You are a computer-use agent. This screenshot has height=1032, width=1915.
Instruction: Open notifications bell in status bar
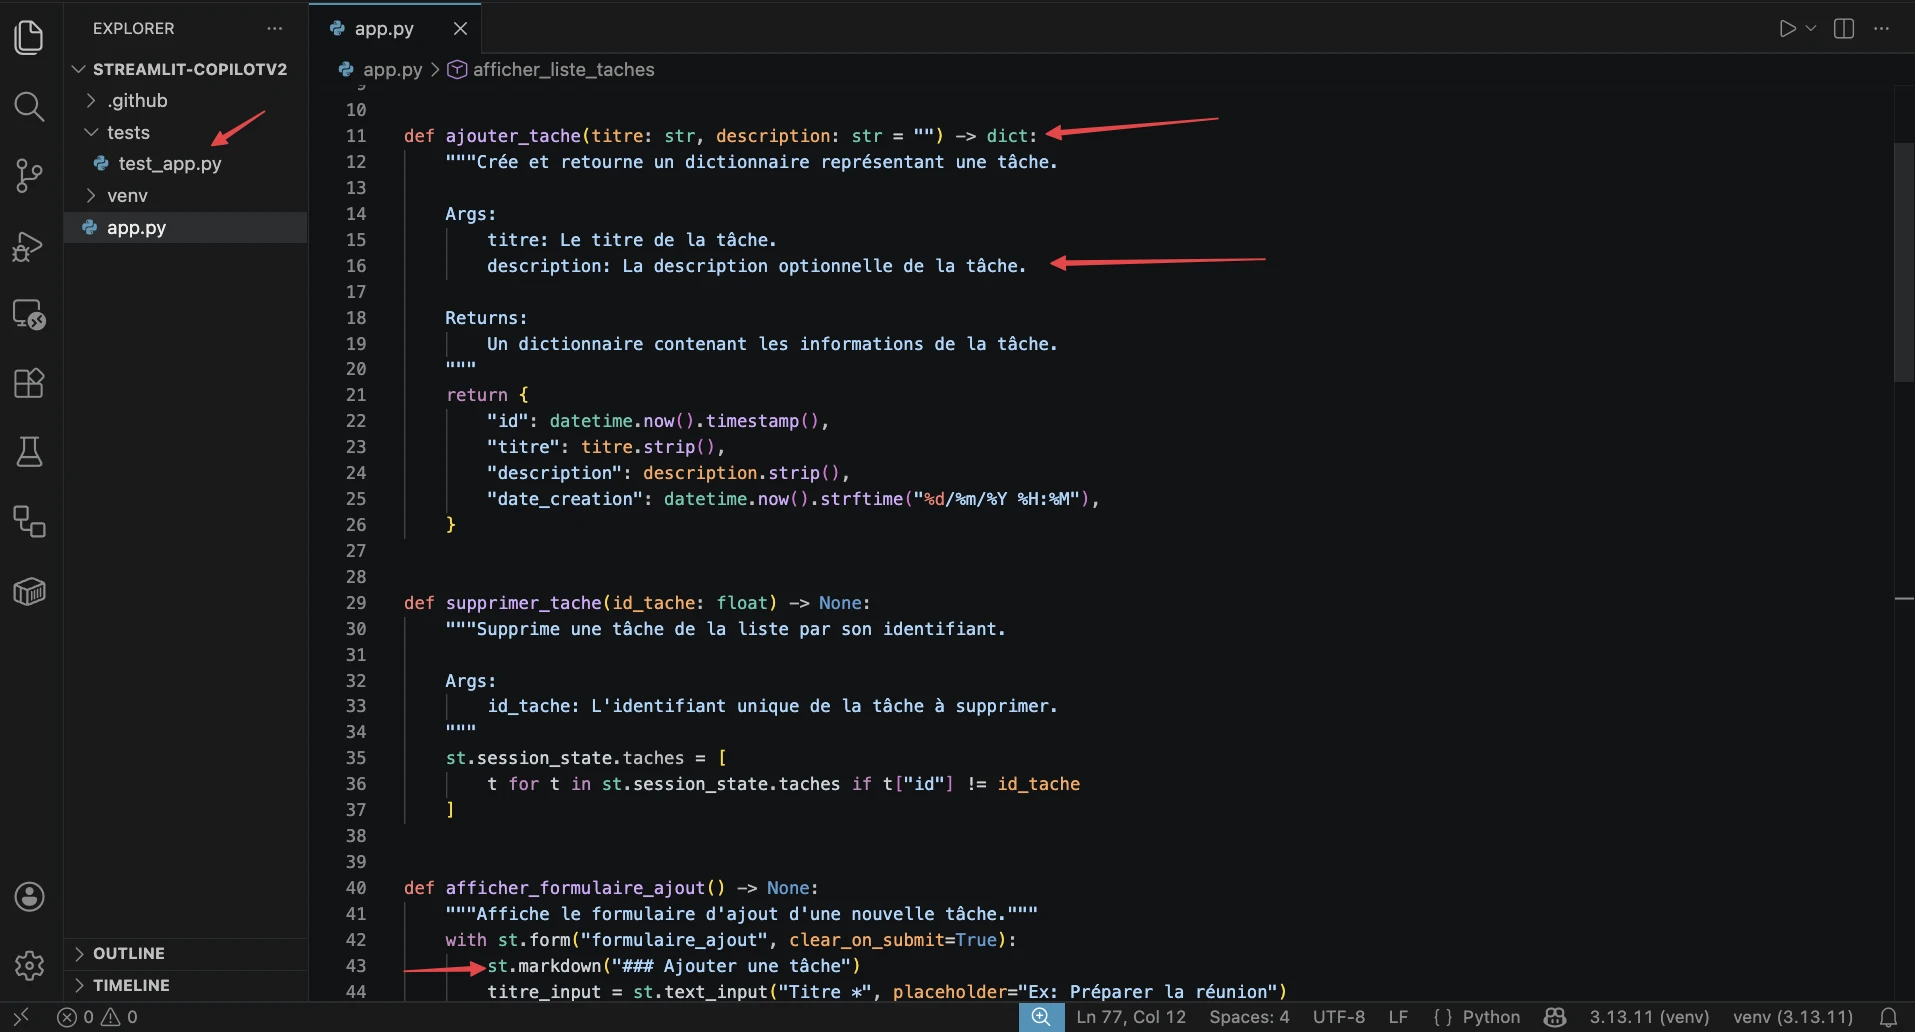[x=1888, y=1017]
